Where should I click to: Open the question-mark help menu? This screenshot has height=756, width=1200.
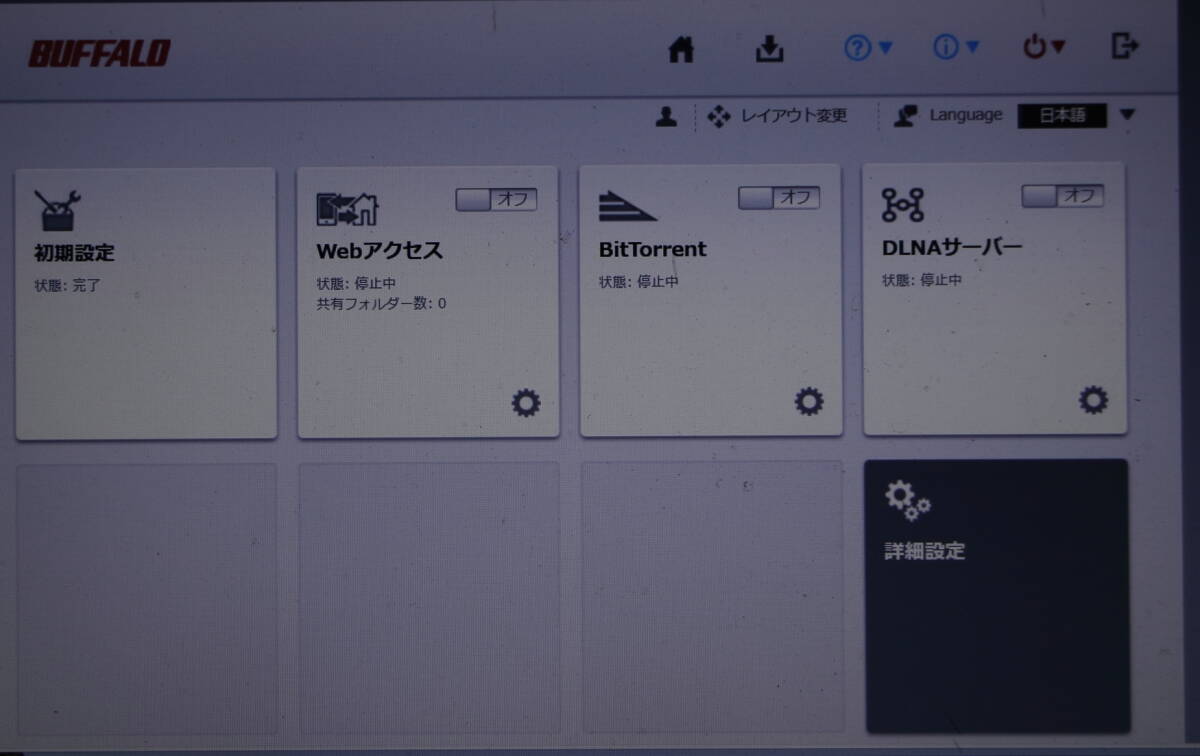pos(868,47)
